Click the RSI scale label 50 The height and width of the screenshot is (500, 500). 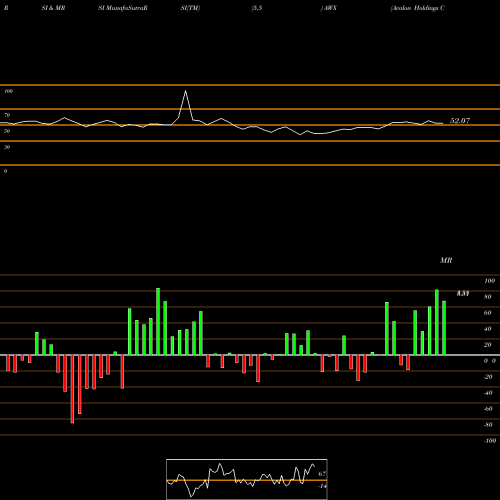tap(7, 131)
